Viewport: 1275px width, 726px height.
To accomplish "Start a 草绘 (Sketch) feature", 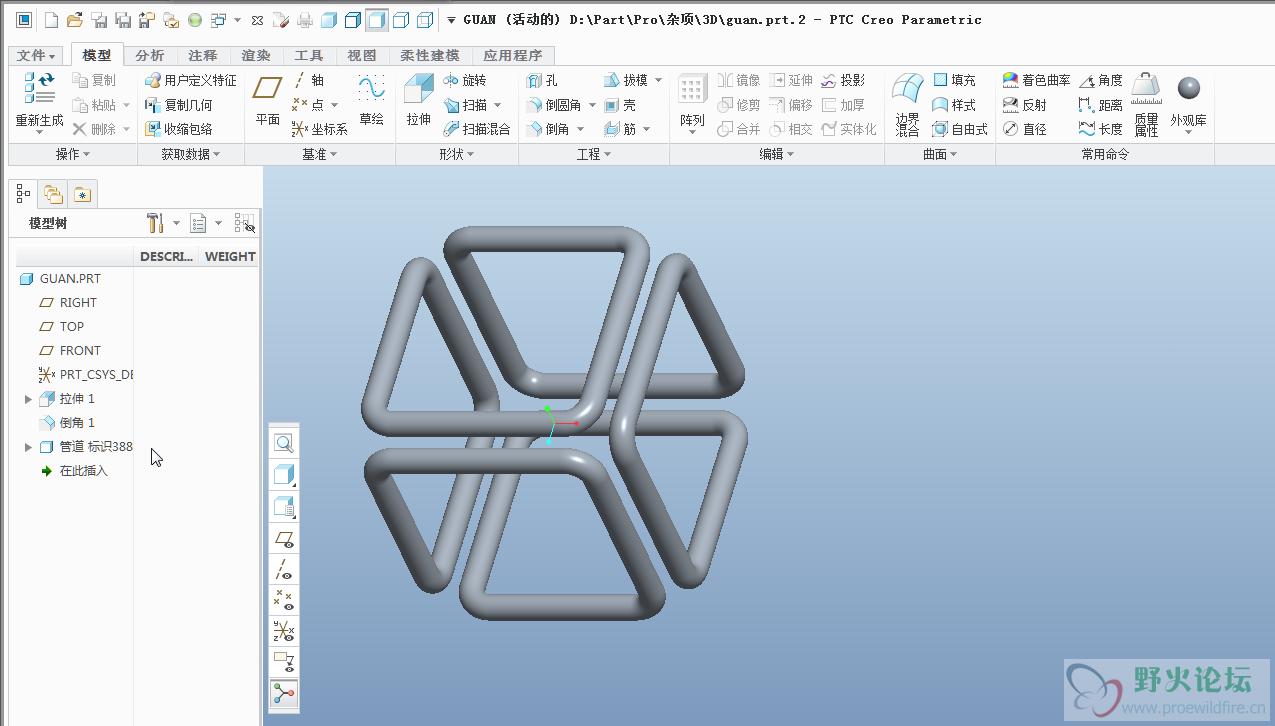I will [x=371, y=102].
